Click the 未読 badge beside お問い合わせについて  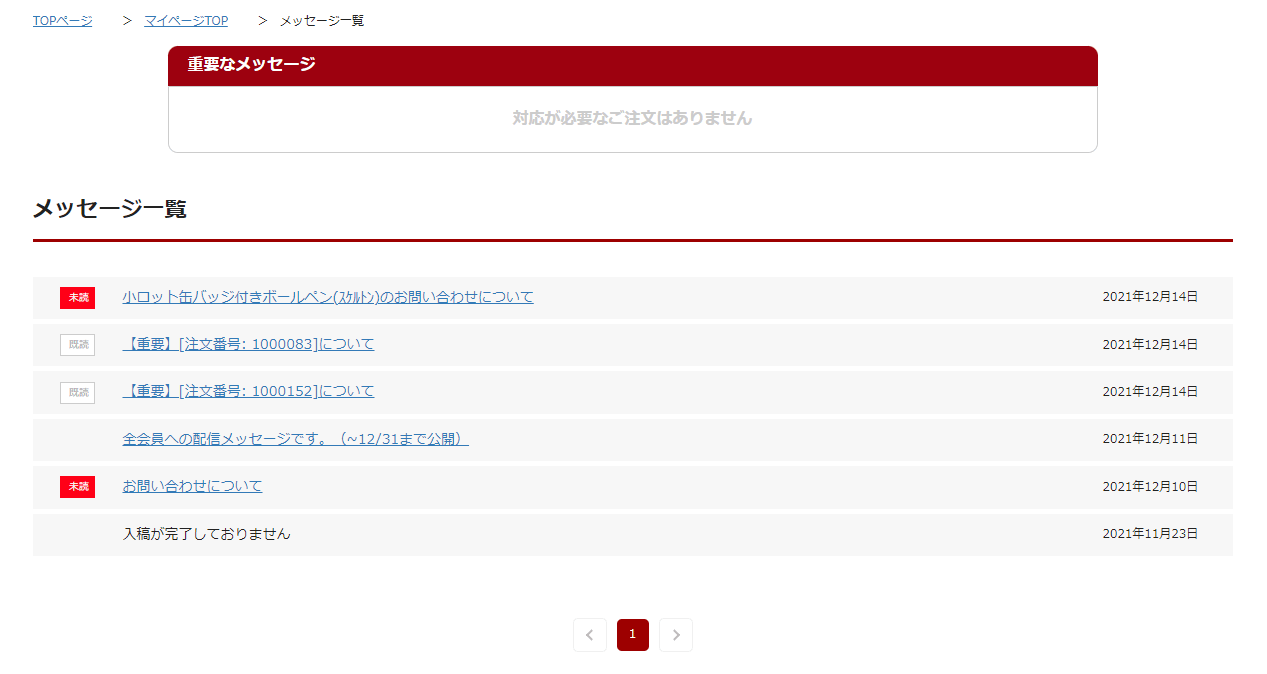click(x=78, y=487)
